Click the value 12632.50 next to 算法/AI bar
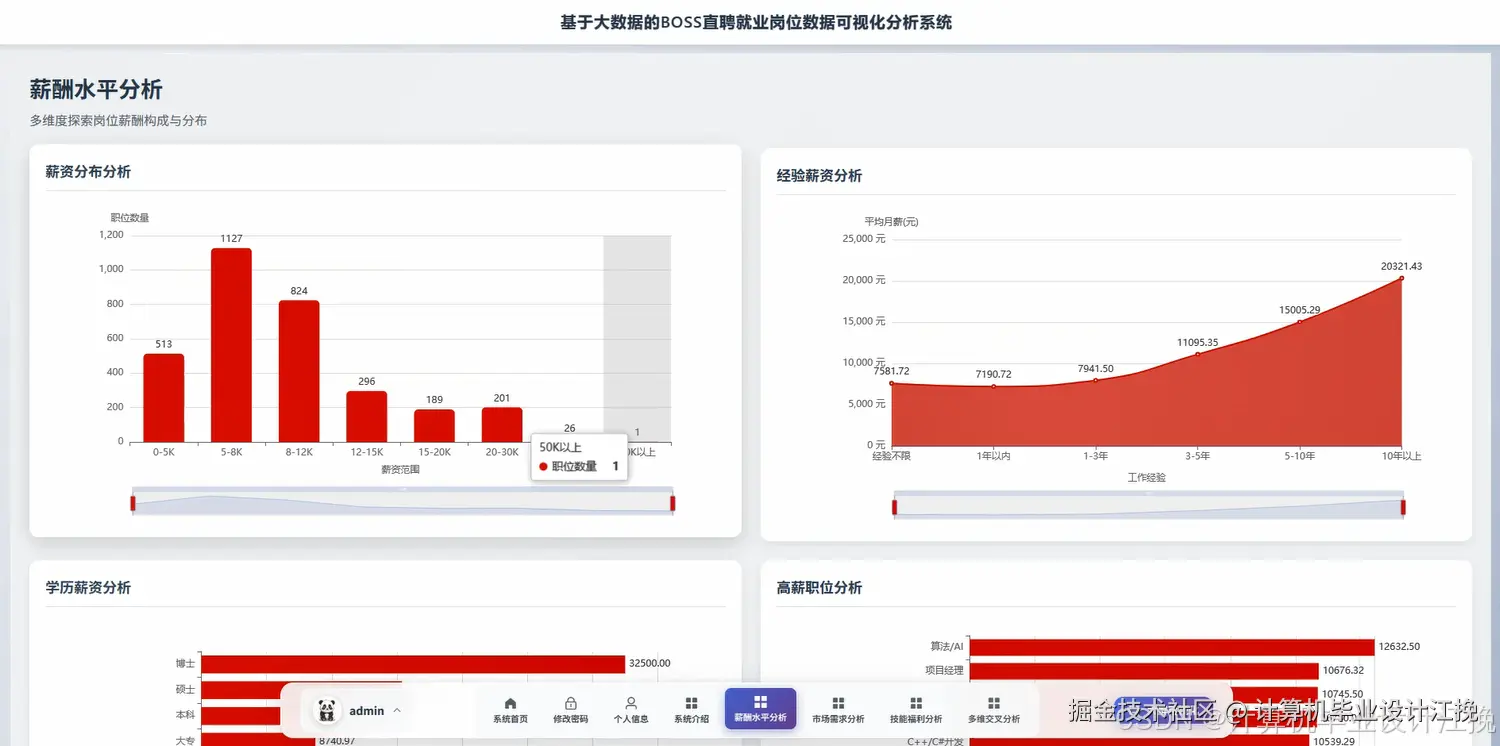 1400,647
